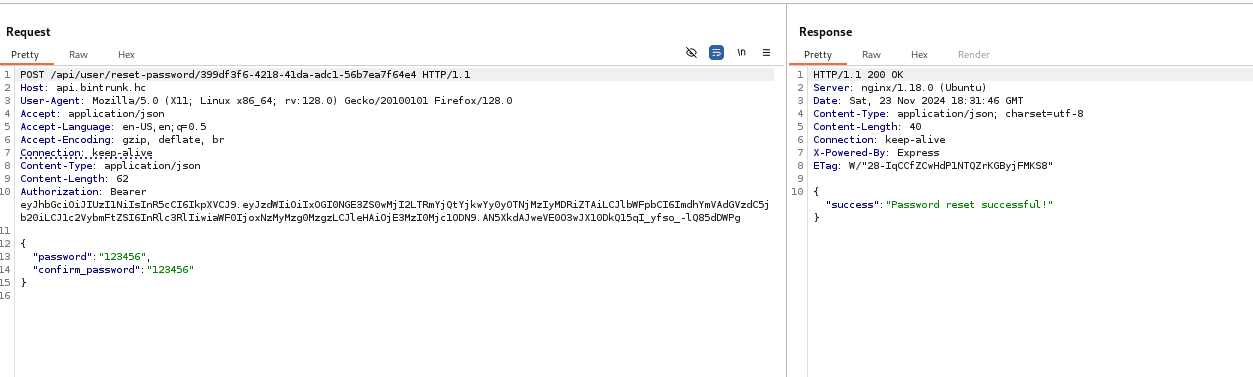Click the Response panel title
The height and width of the screenshot is (377, 1253).
pyautogui.click(x=825, y=32)
